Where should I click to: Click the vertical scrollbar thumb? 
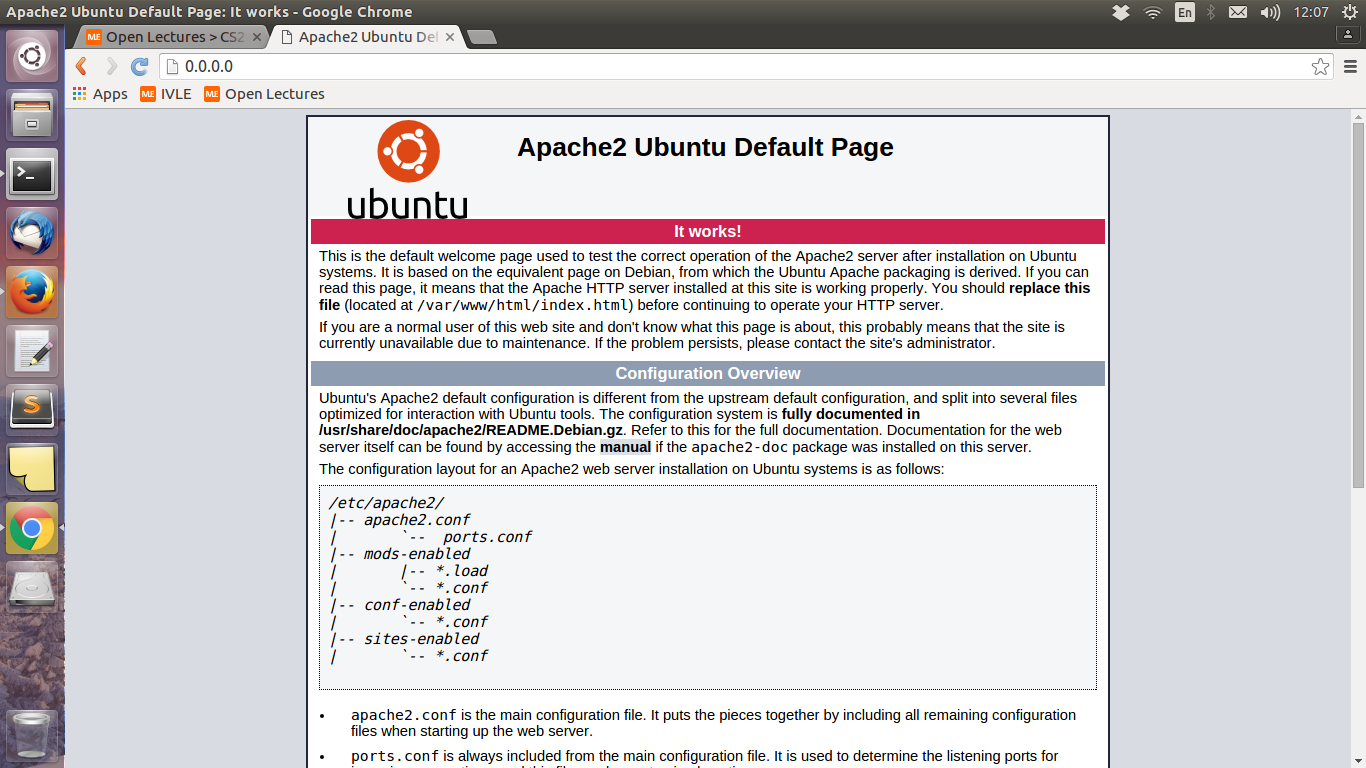1358,305
